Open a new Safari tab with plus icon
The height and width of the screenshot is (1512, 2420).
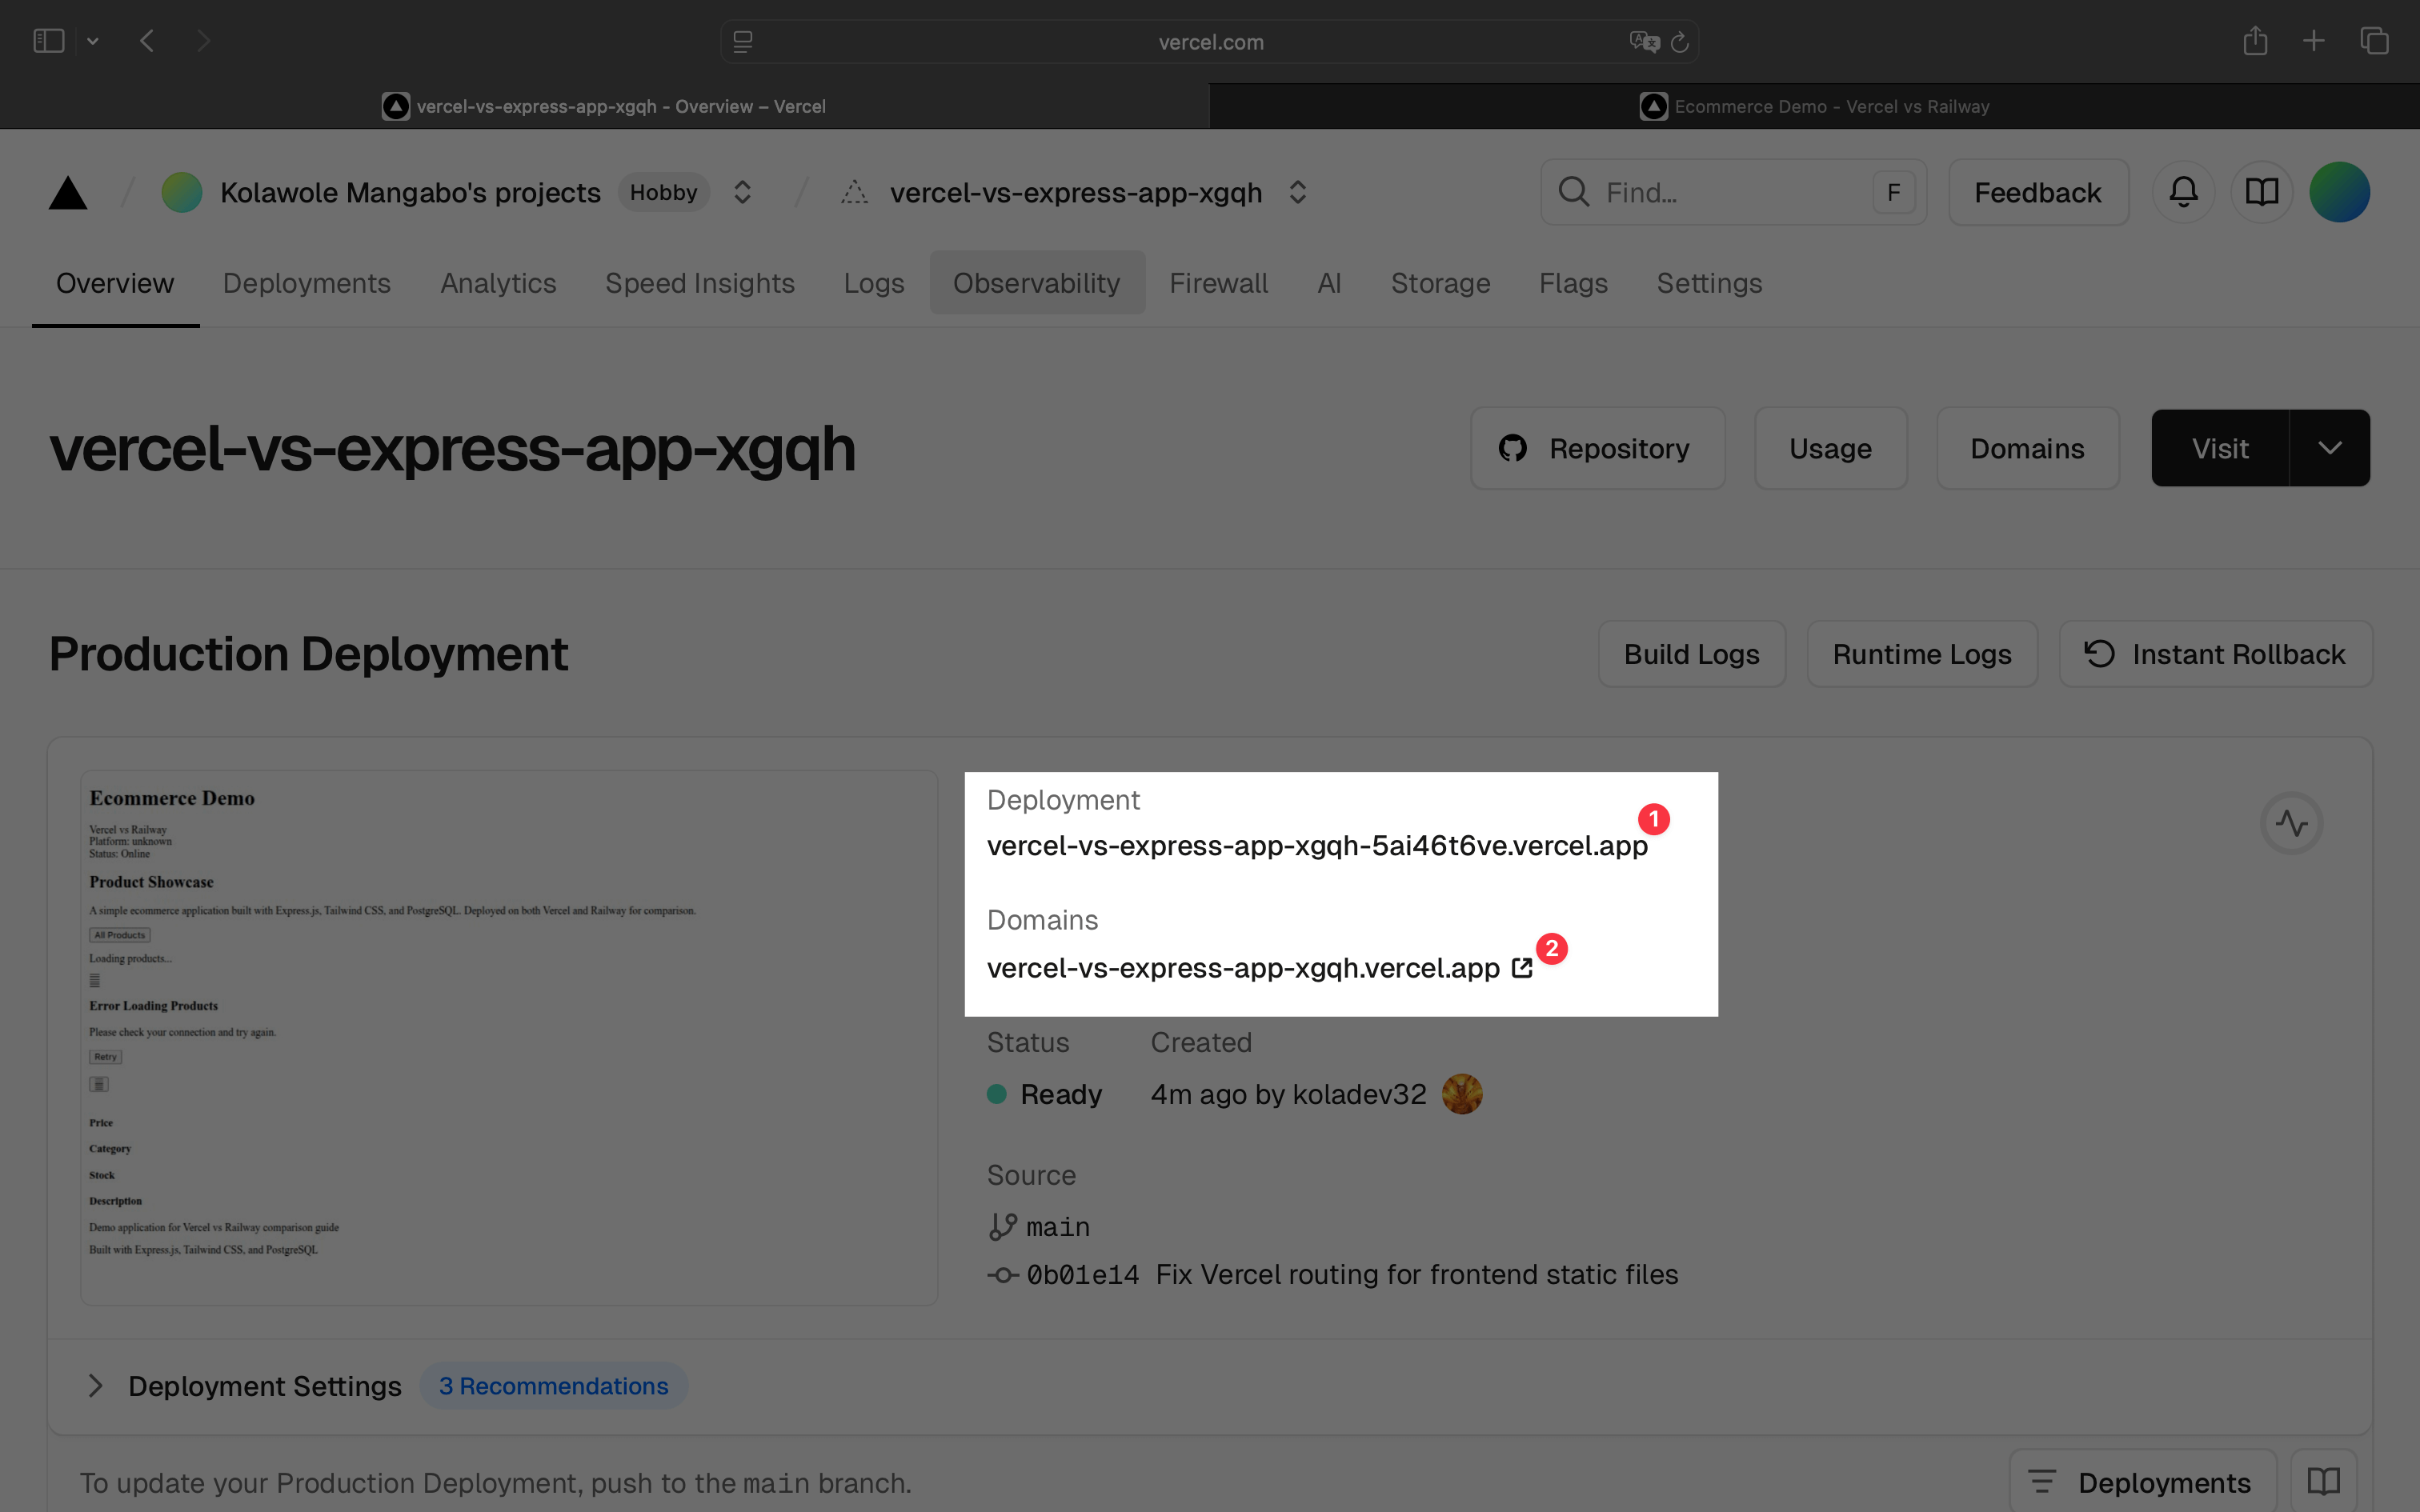[x=2313, y=41]
